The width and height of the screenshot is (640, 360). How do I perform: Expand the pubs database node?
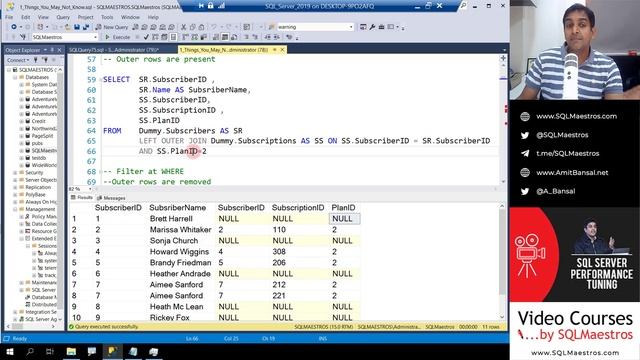[22, 143]
